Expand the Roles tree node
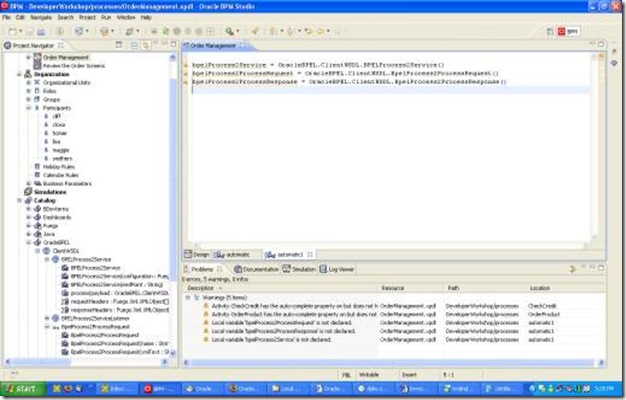 click(x=28, y=91)
